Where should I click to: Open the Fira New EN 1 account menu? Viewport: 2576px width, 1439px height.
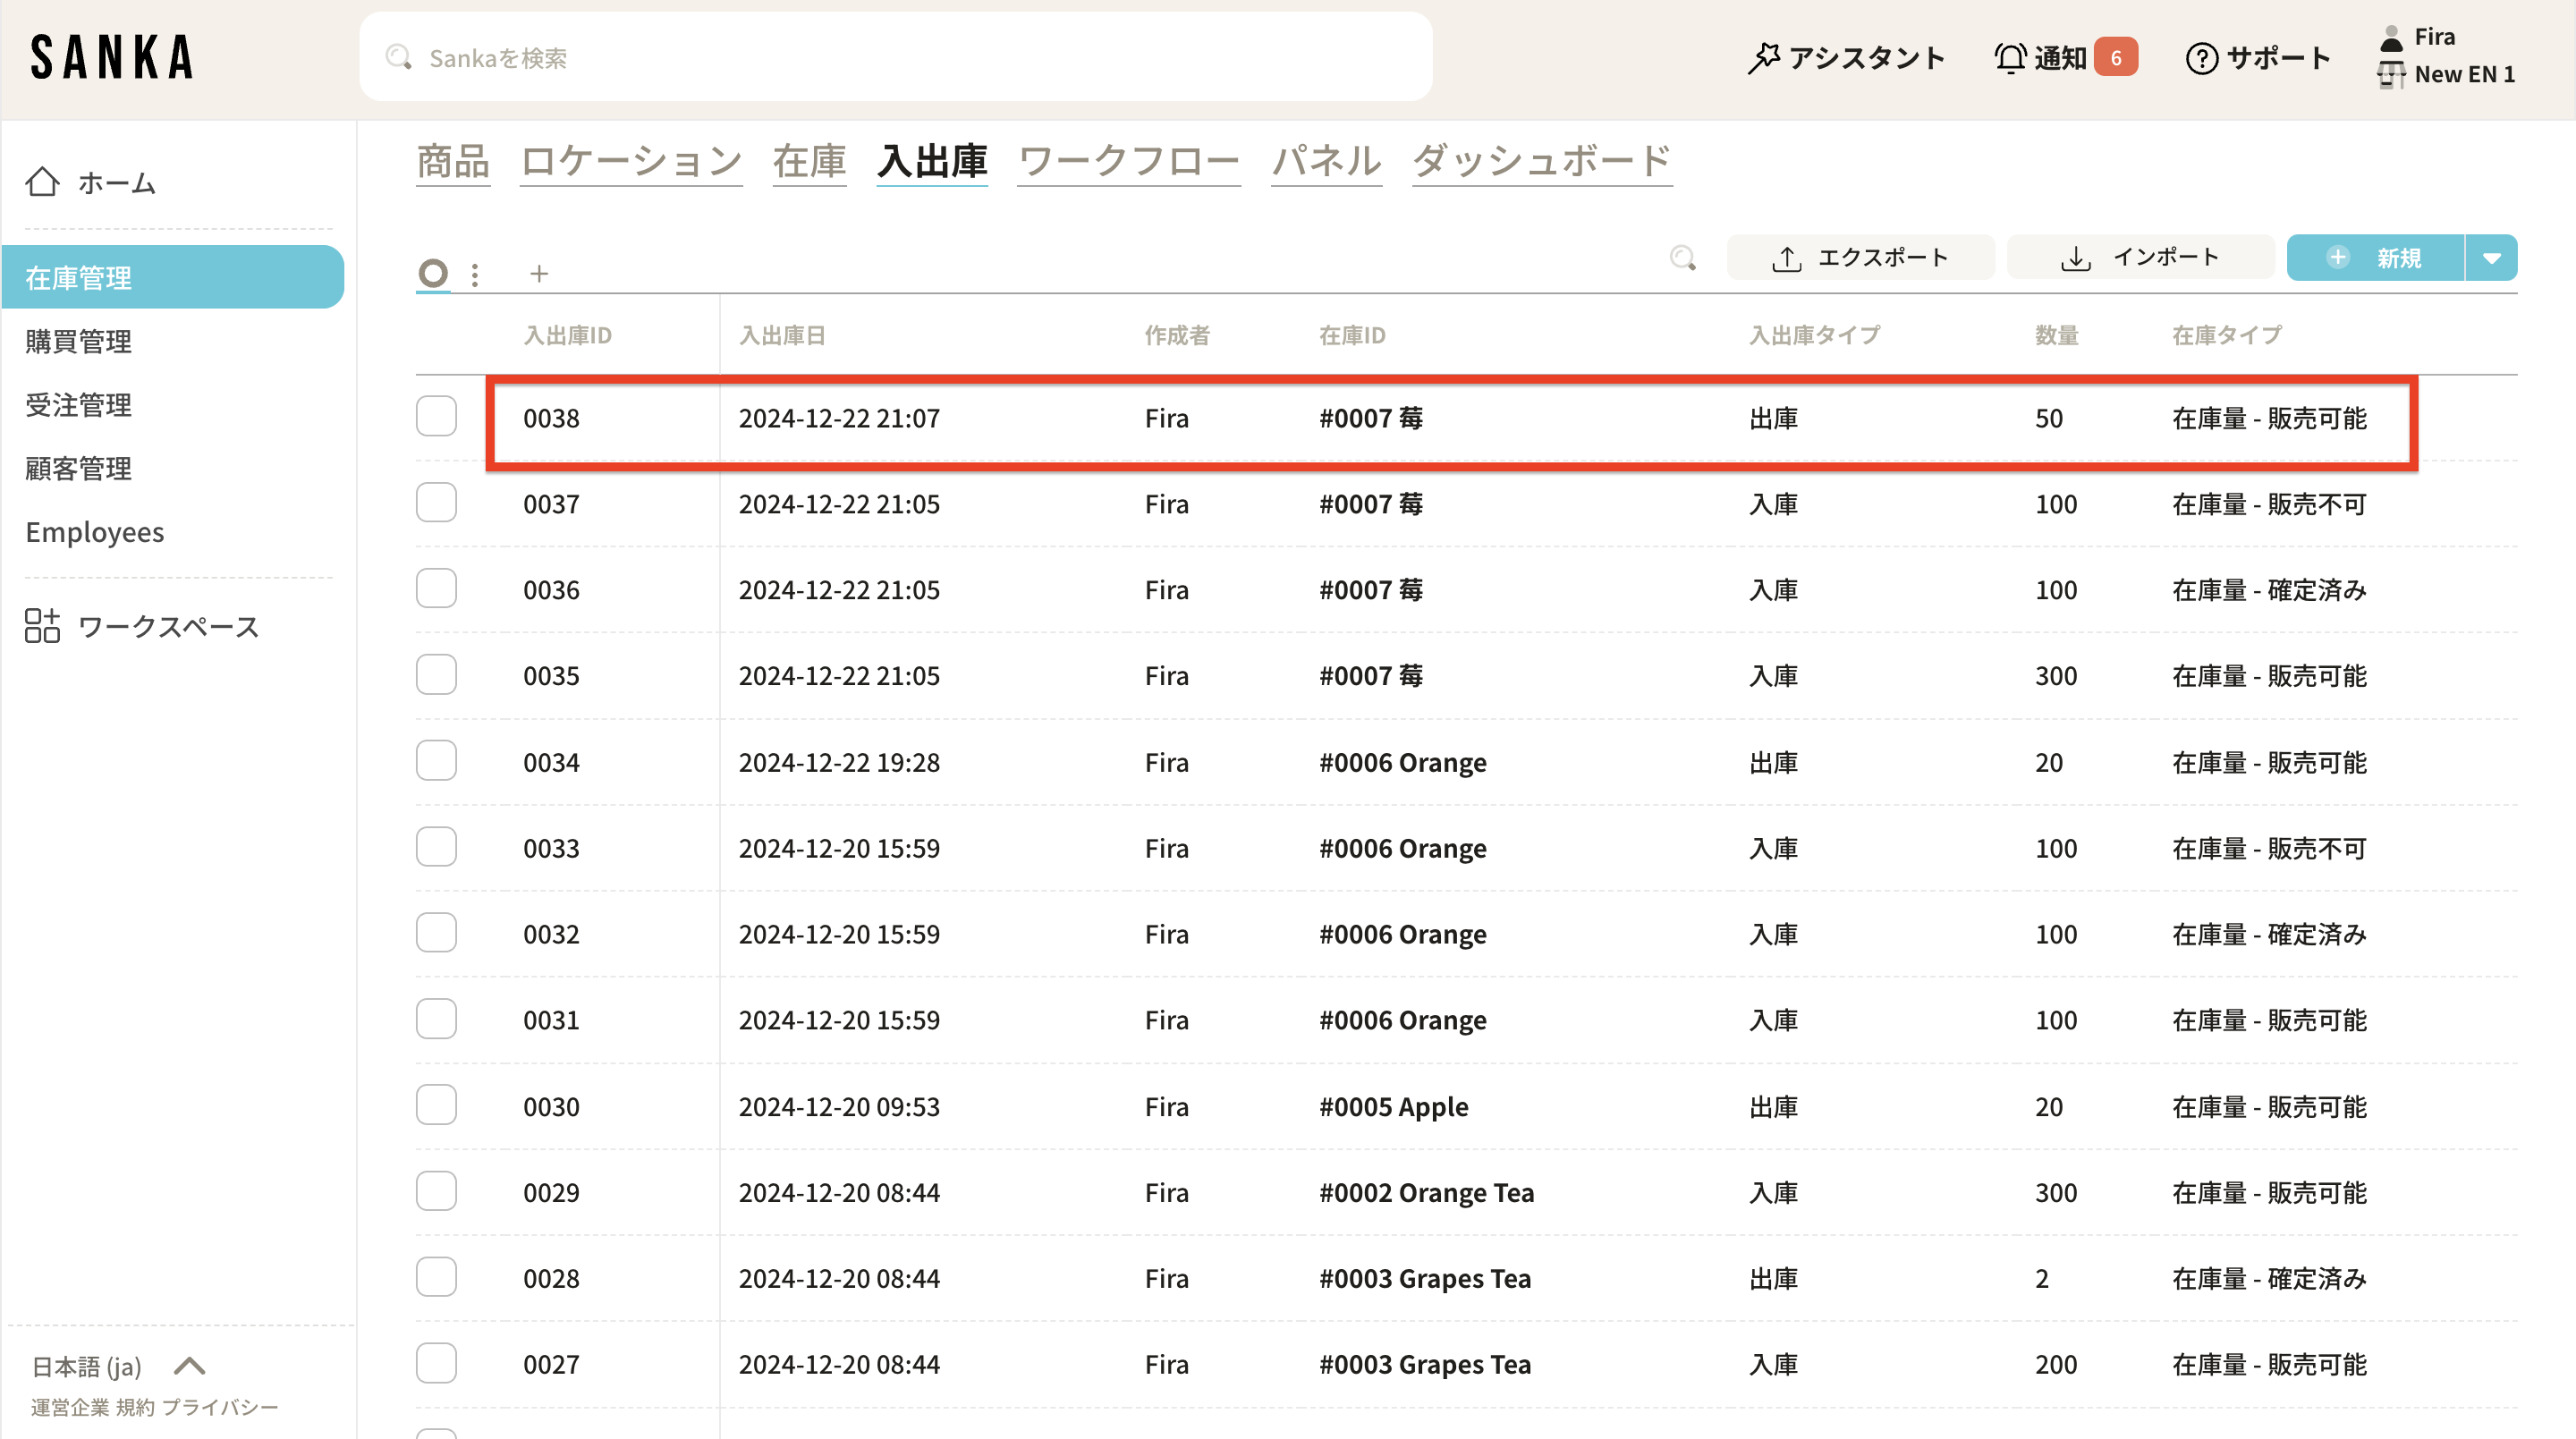pos(2446,56)
